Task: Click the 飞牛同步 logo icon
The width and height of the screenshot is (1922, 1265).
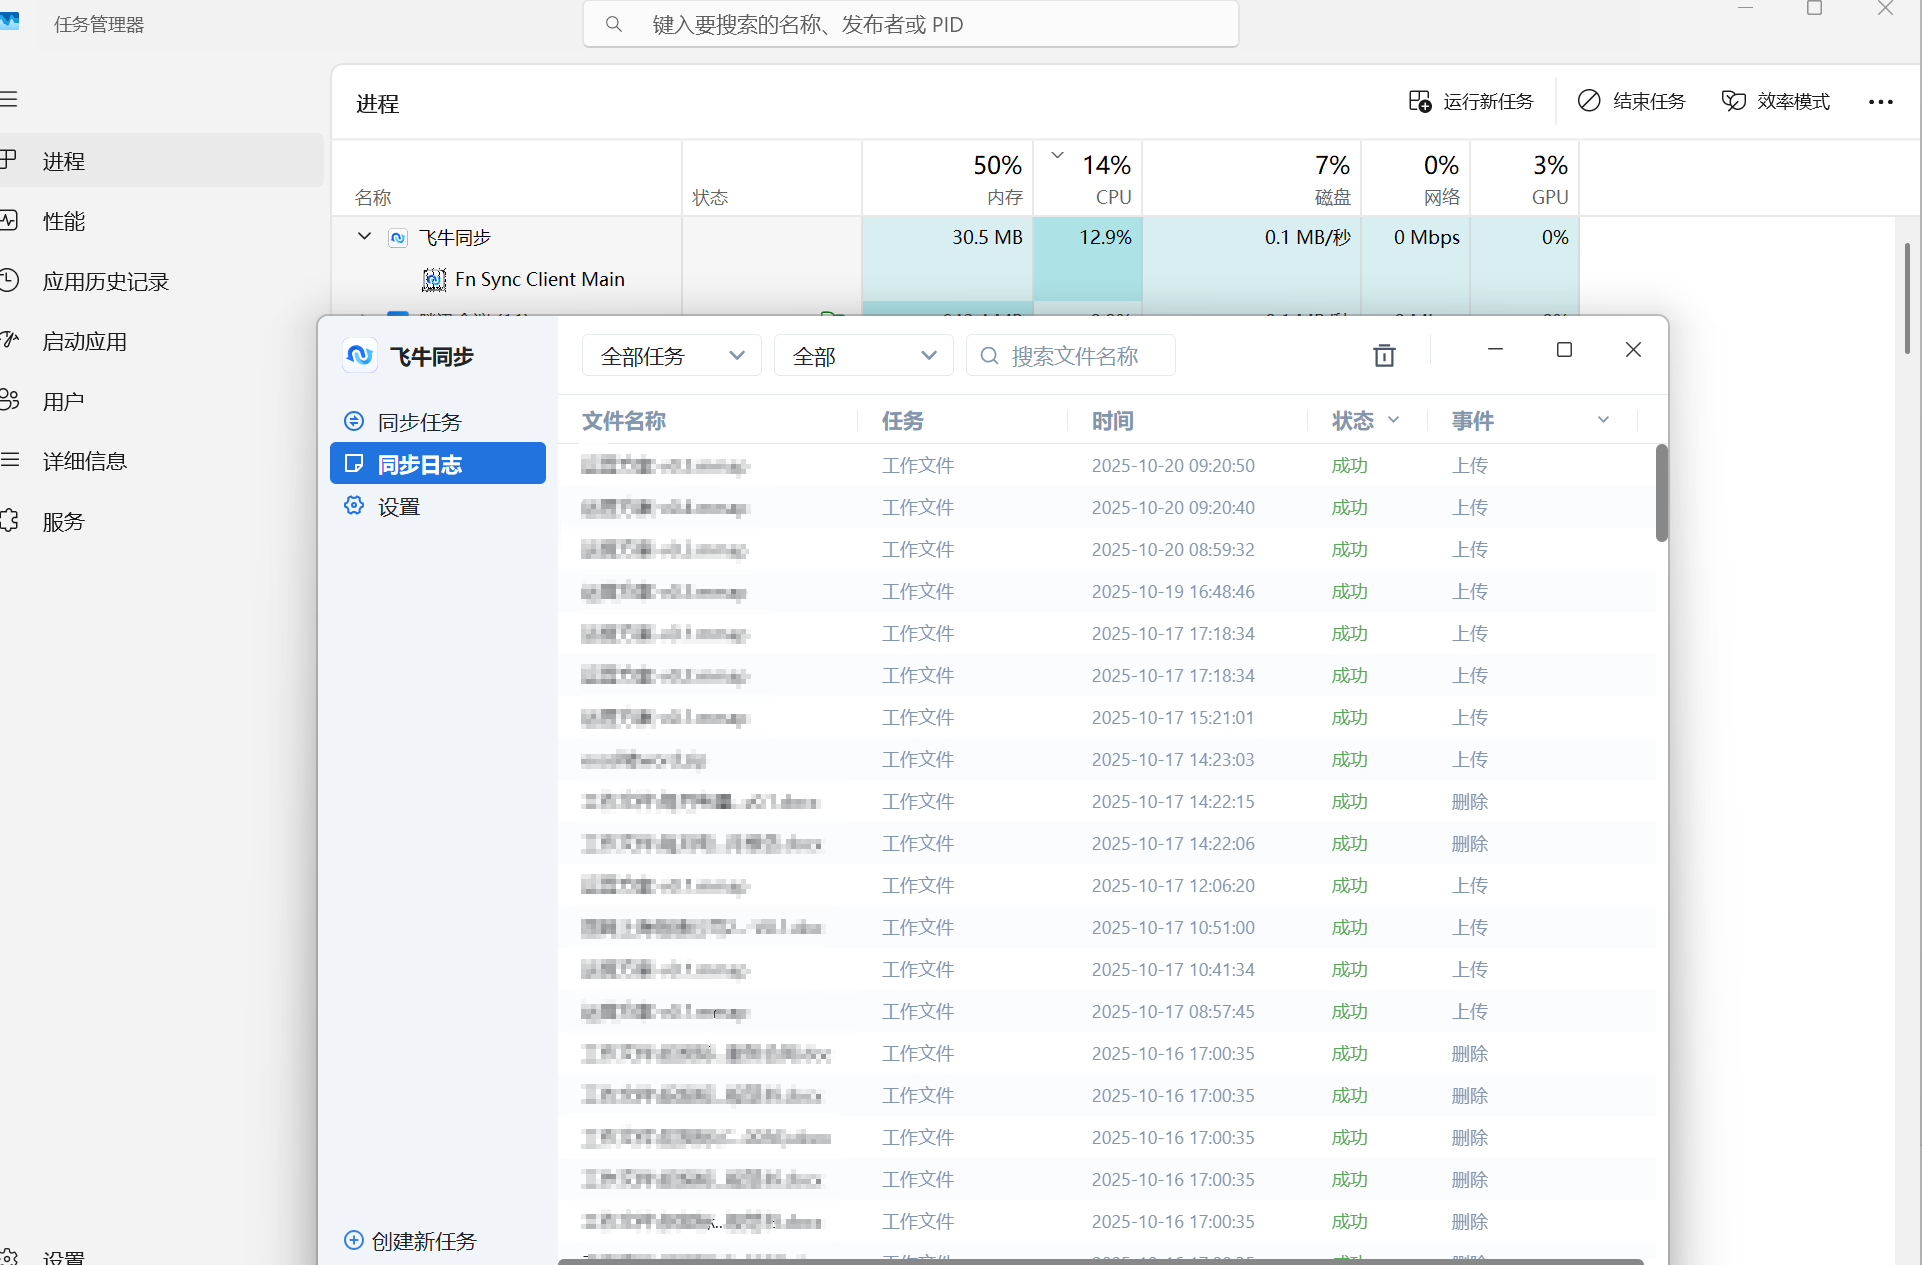Action: click(360, 356)
